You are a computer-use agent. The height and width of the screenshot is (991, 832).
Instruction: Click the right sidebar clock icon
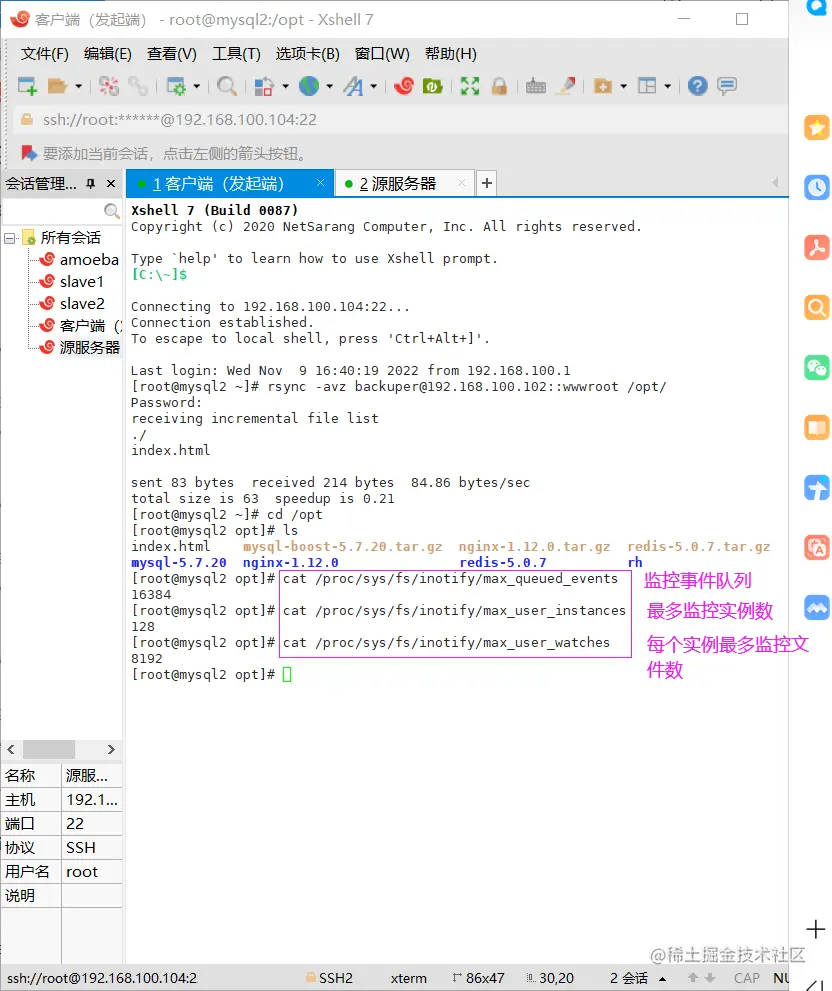point(816,188)
